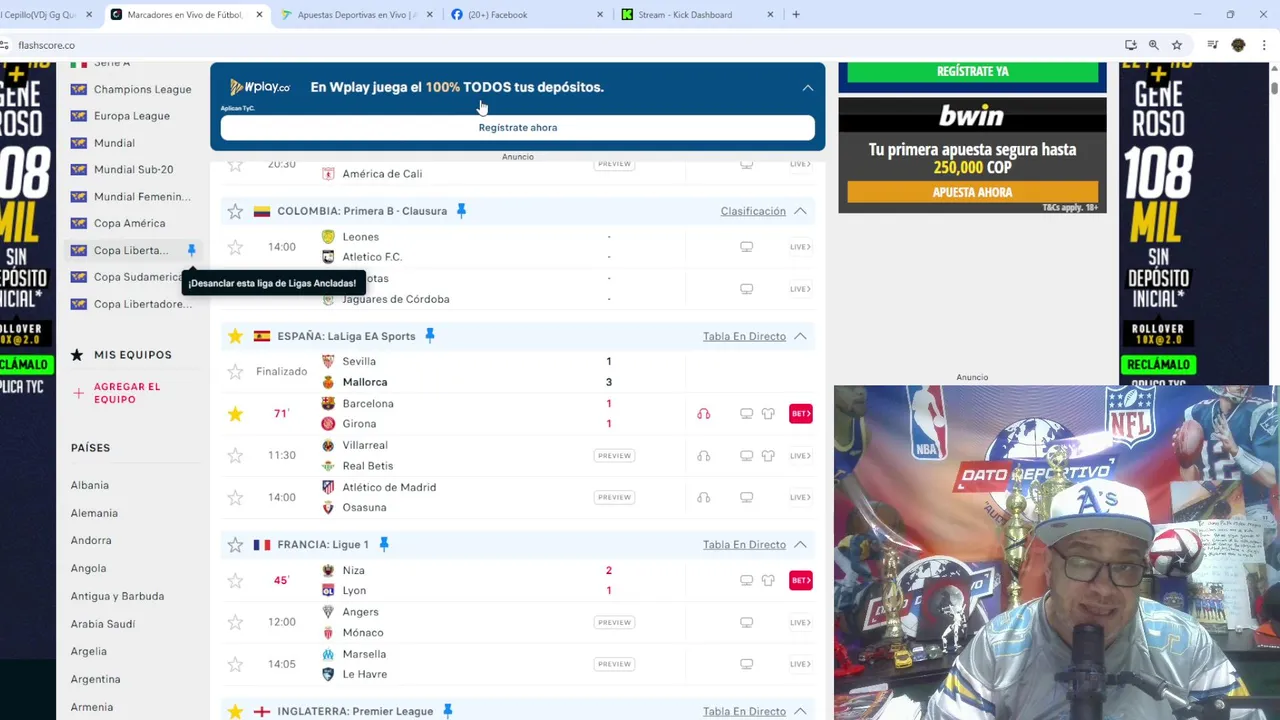Unpin LaLiga EA Sports pin icon
This screenshot has height=720, width=1280.
pyautogui.click(x=430, y=336)
